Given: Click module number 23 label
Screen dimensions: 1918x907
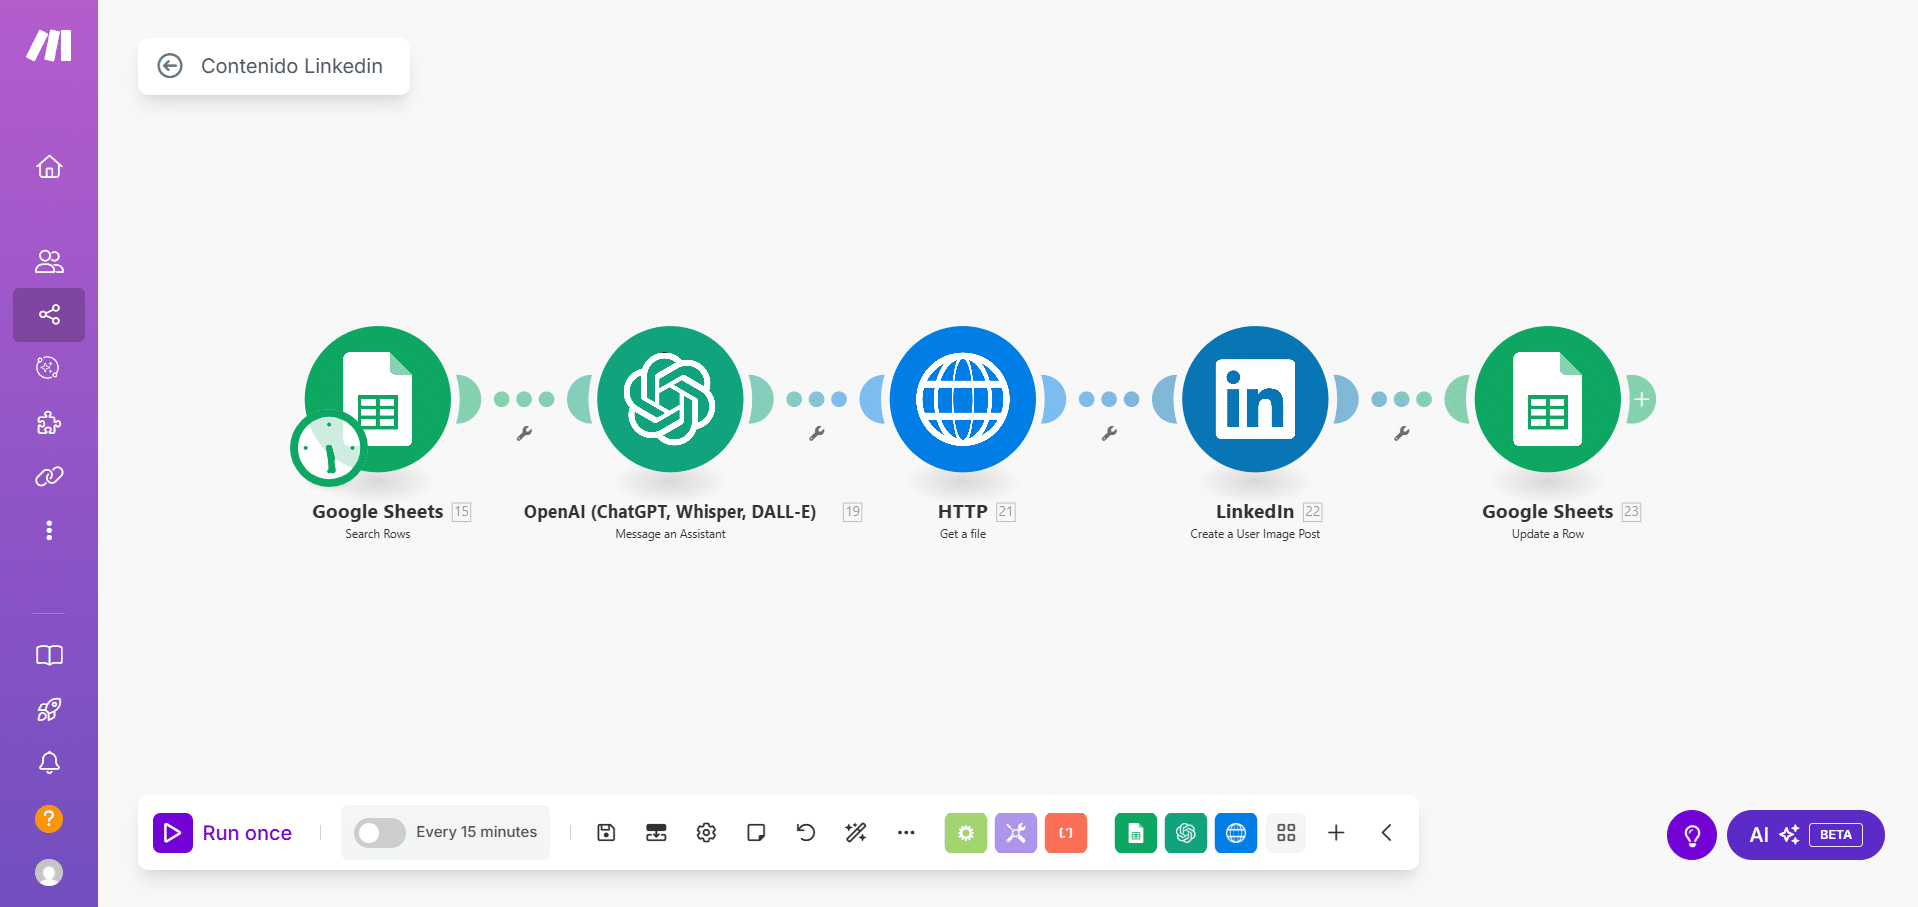Looking at the screenshot, I should 1631,512.
